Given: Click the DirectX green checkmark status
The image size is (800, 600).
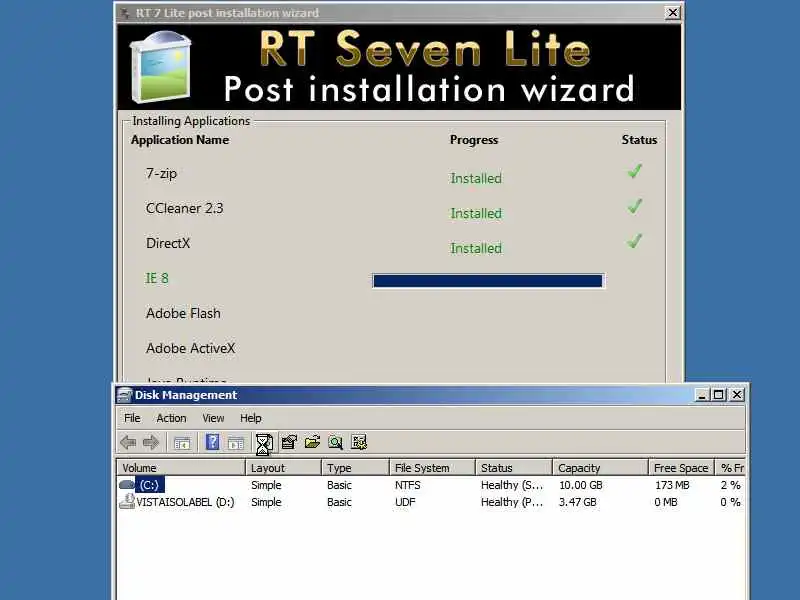Looking at the screenshot, I should pyautogui.click(x=634, y=241).
